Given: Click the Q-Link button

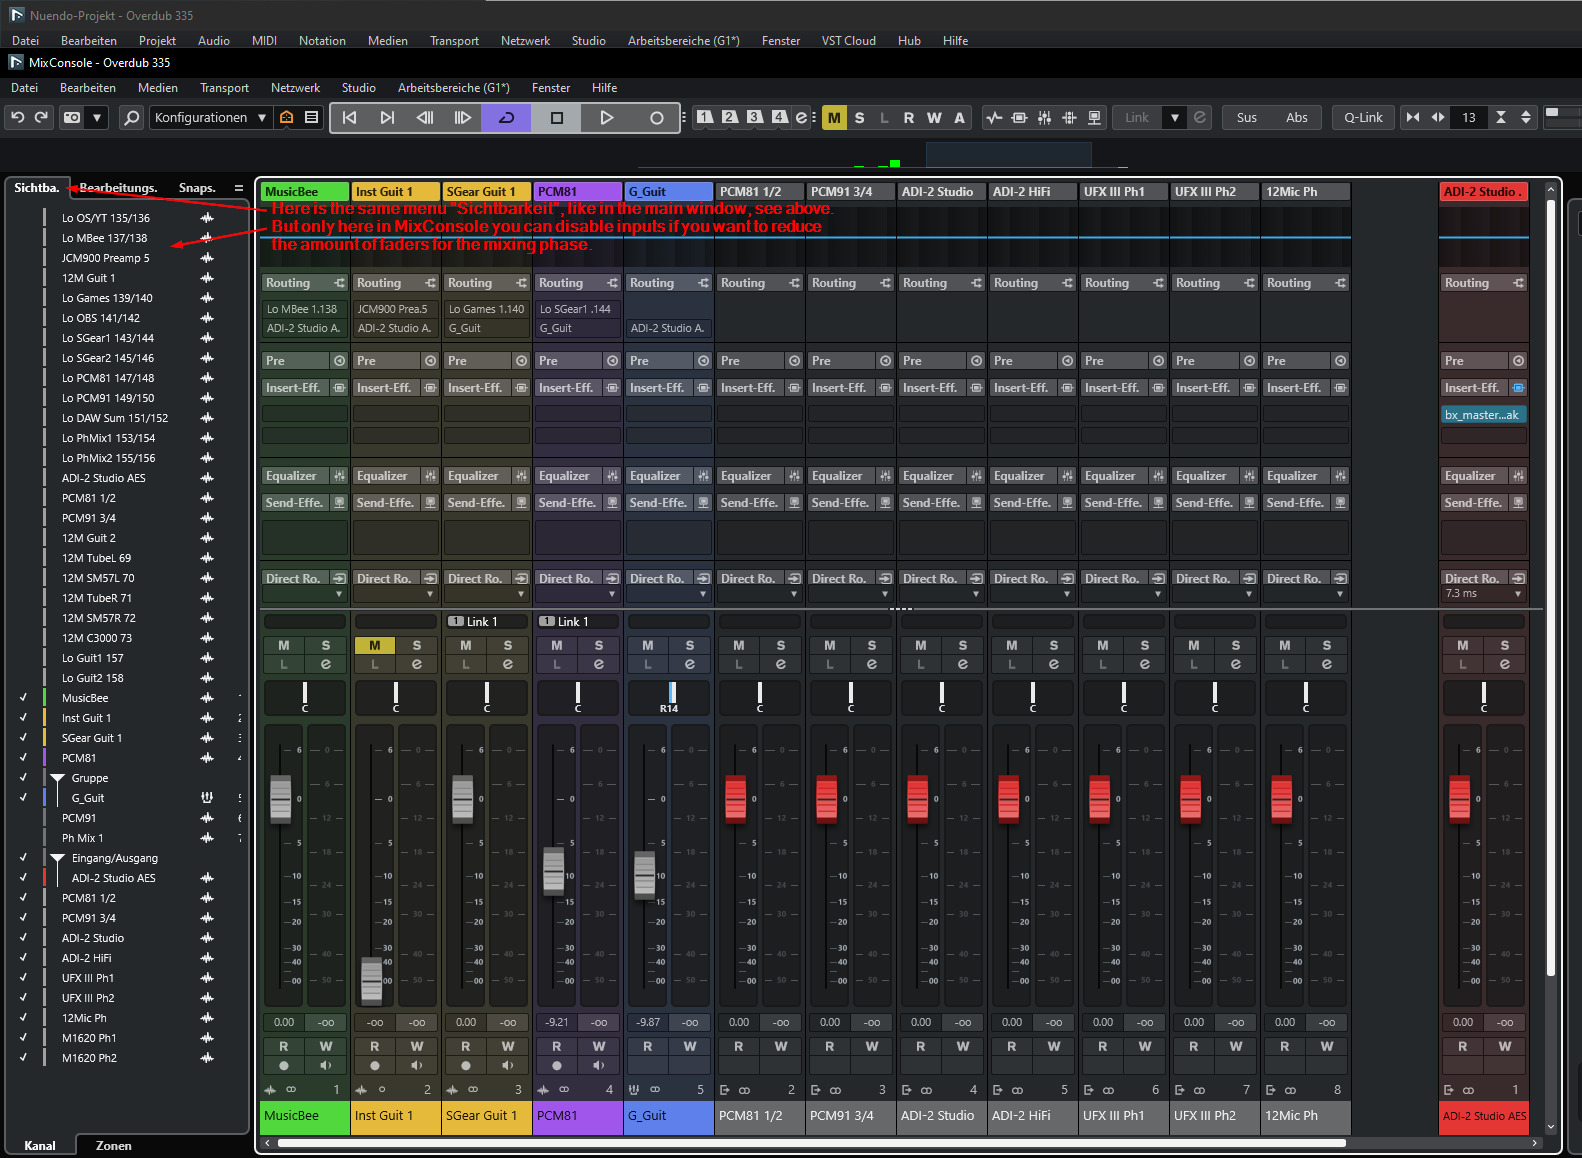Looking at the screenshot, I should click(x=1363, y=117).
